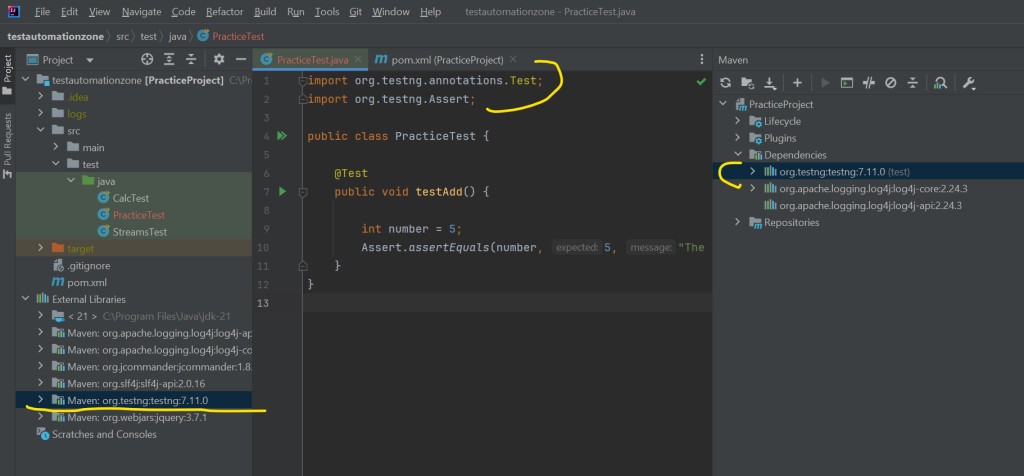Add Maven project with plus icon
Image resolution: width=1024 pixels, height=476 pixels.
pos(797,83)
